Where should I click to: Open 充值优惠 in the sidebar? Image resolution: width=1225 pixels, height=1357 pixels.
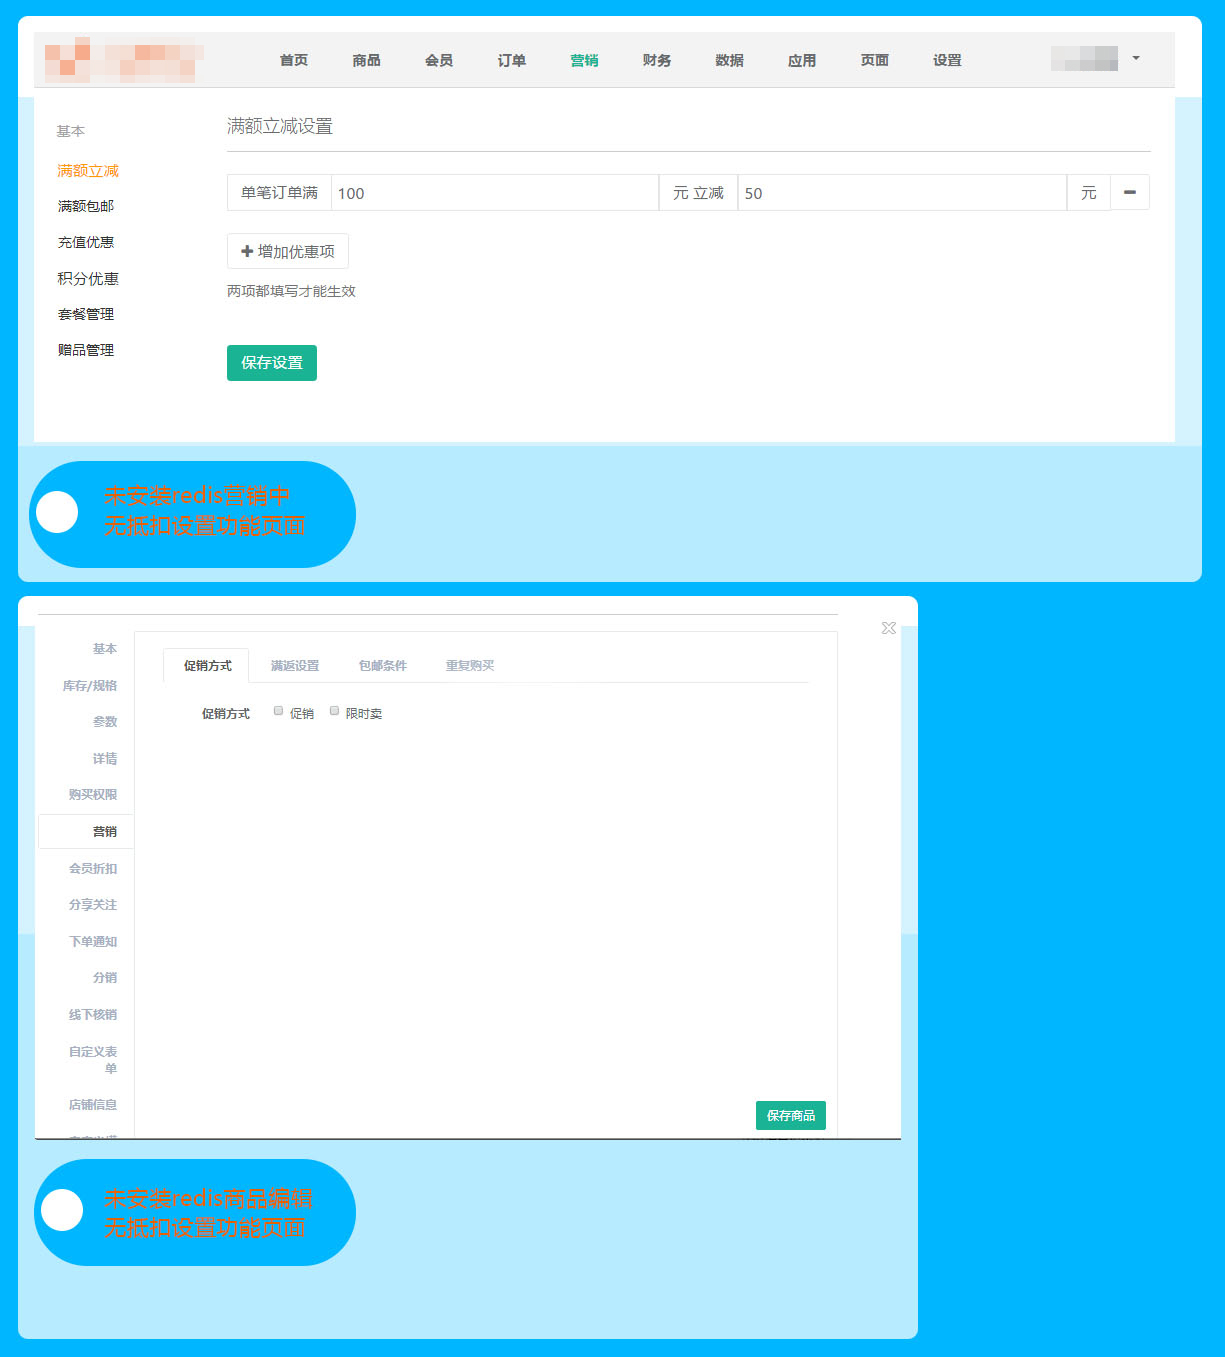click(86, 243)
